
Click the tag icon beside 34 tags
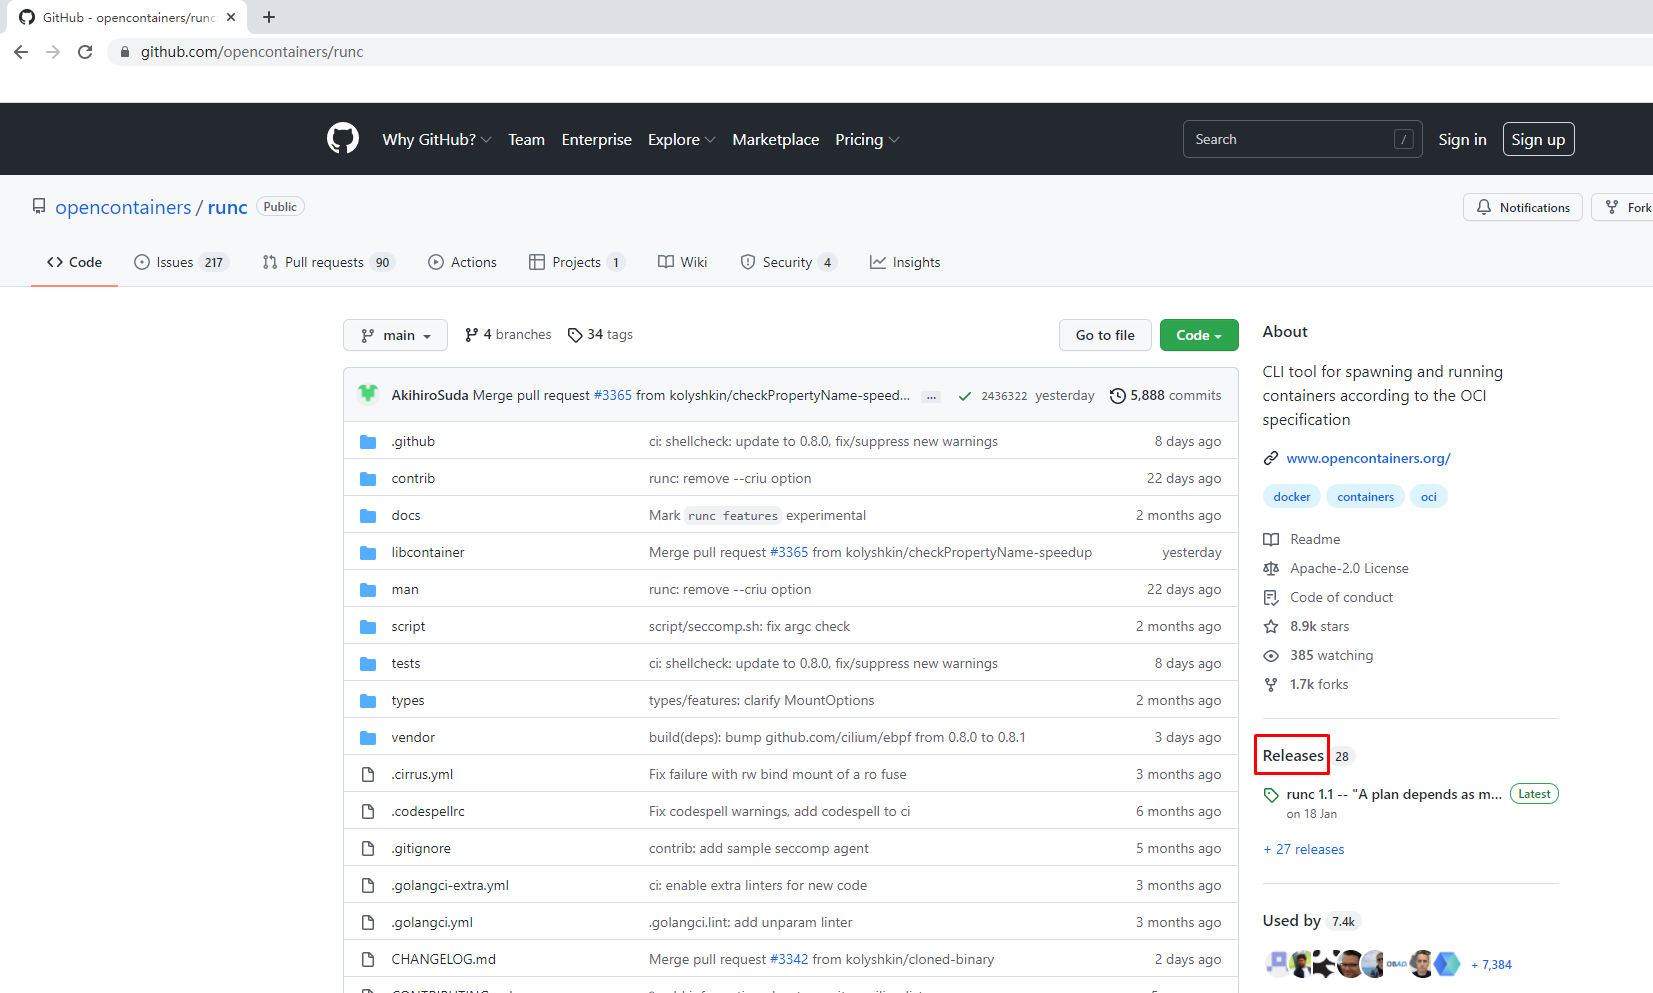(x=575, y=335)
